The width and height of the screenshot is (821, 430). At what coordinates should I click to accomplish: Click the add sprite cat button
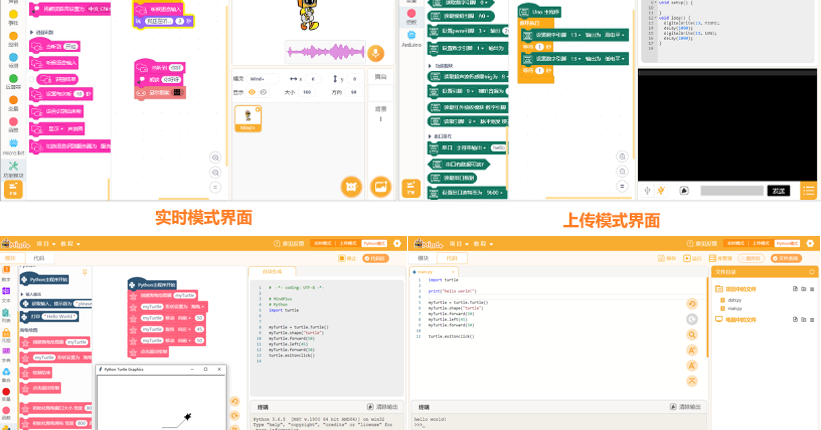(351, 187)
